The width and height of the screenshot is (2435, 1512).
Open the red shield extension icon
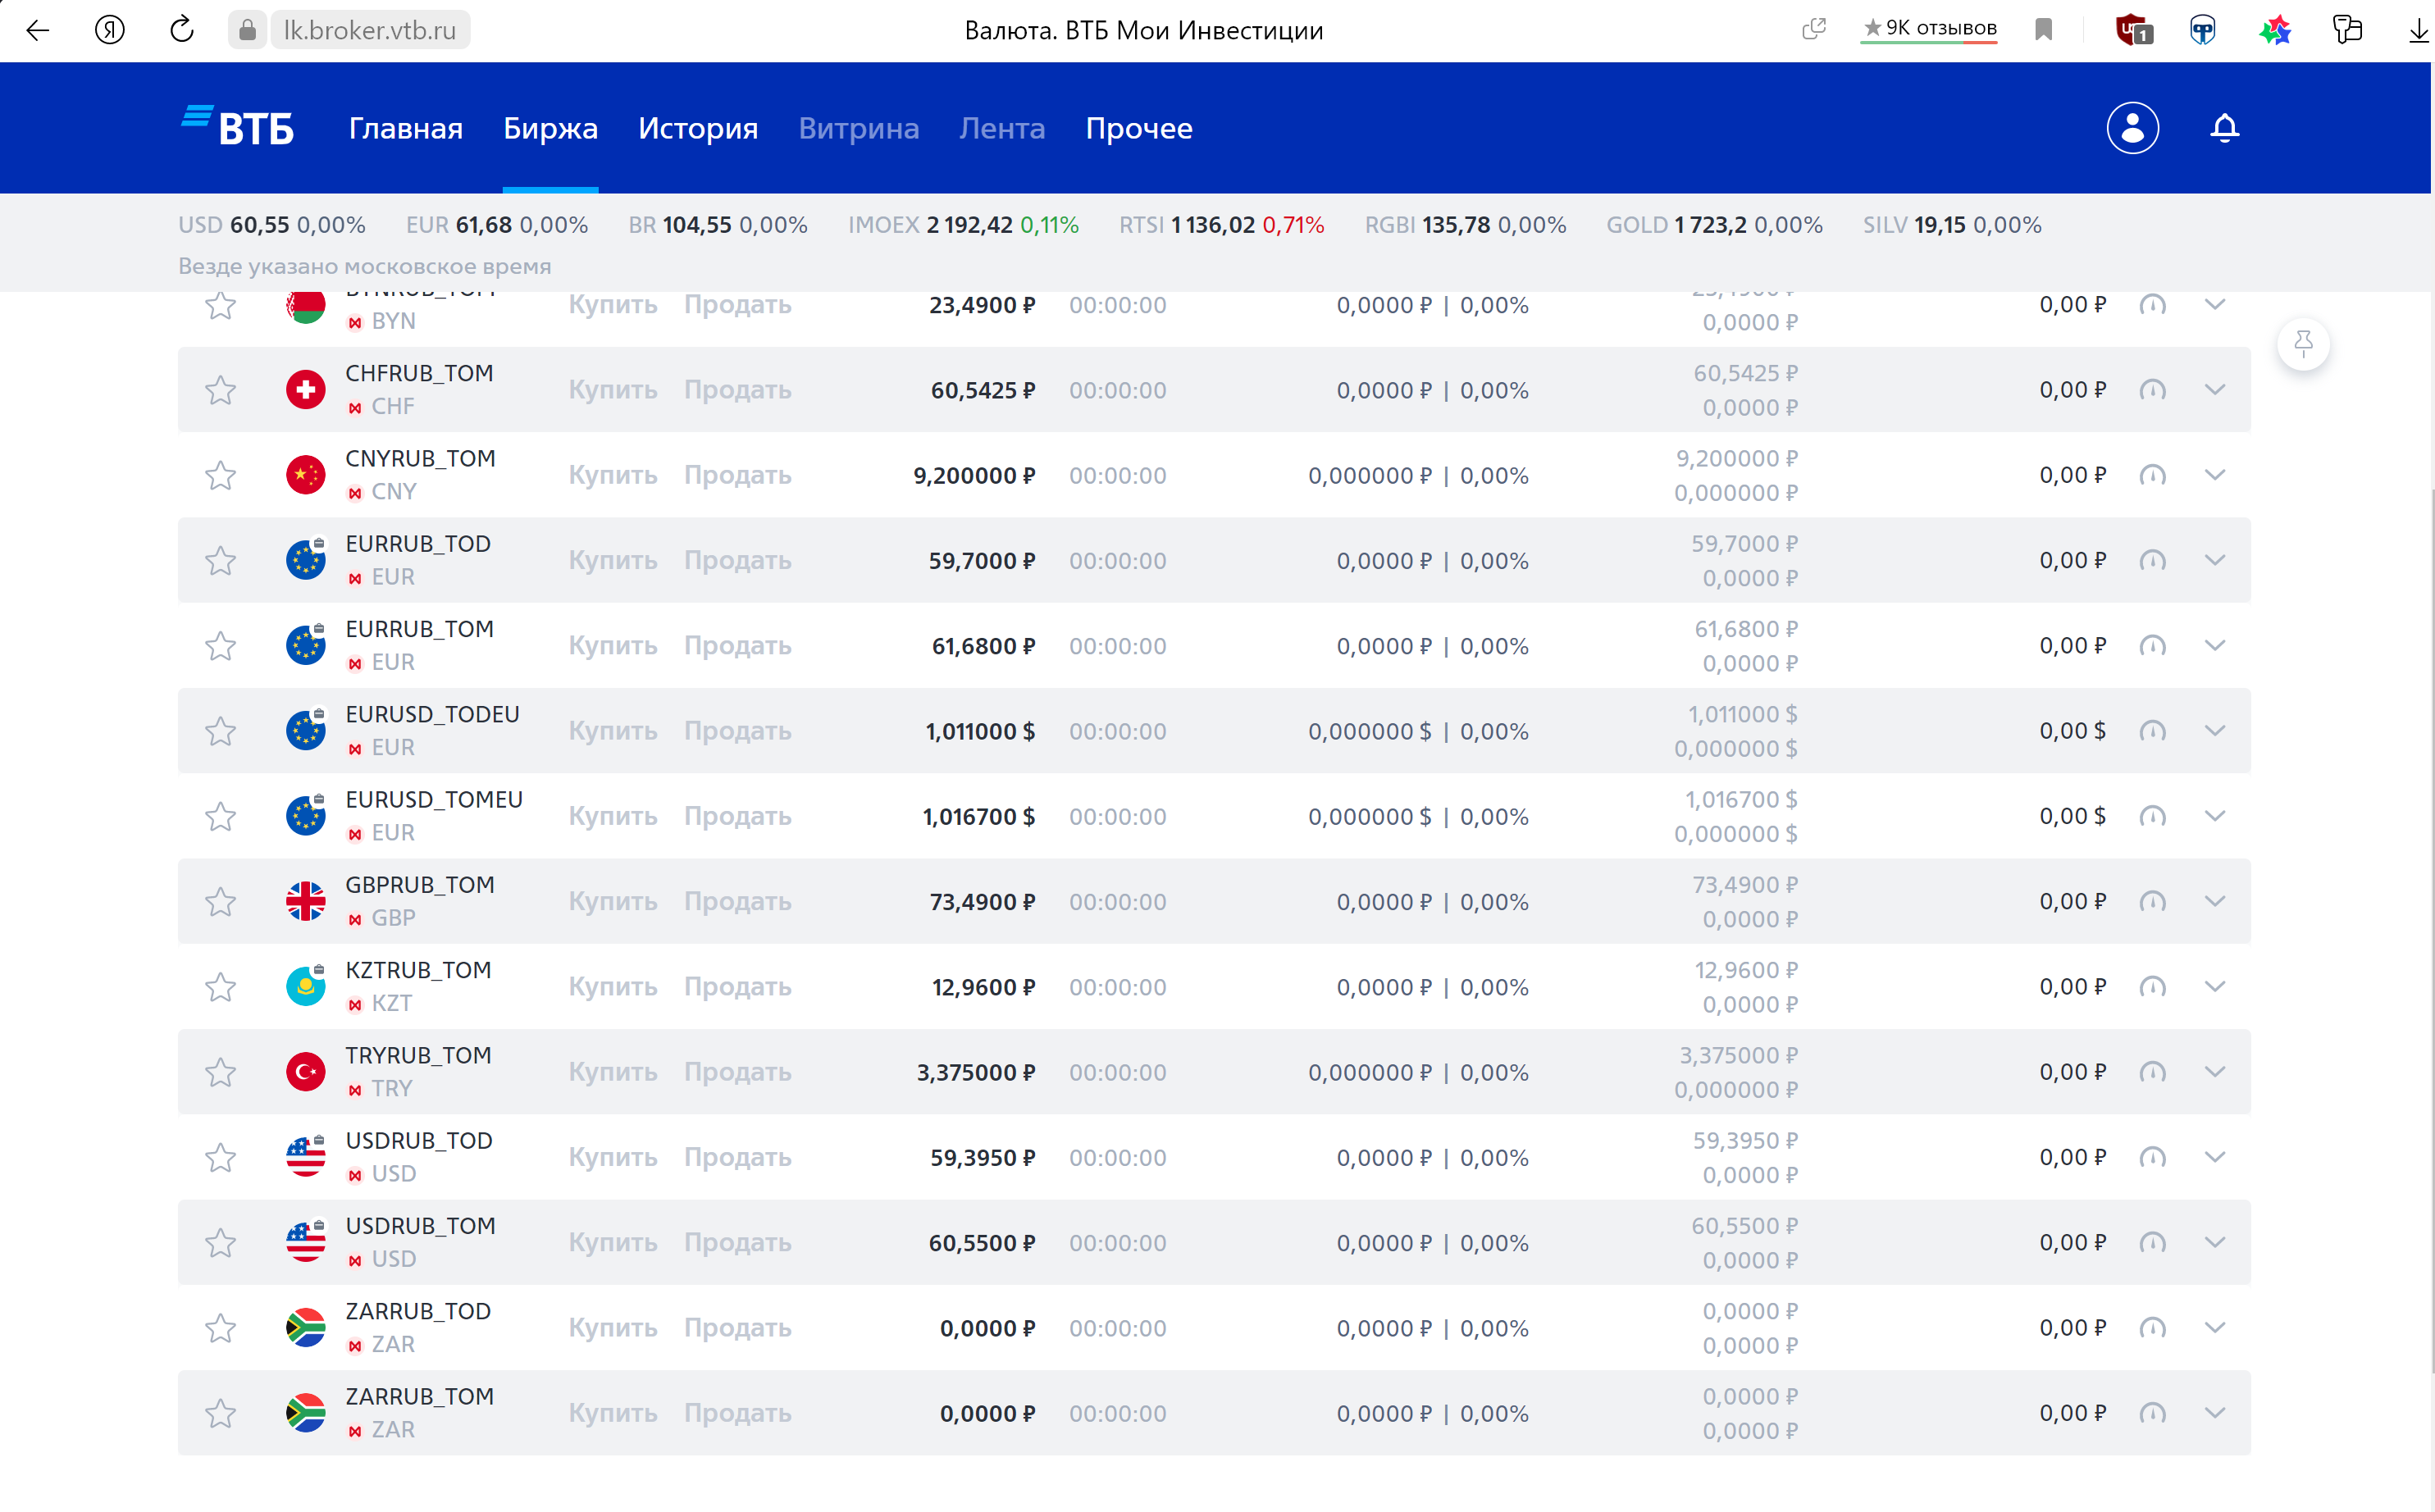pos(2133,30)
